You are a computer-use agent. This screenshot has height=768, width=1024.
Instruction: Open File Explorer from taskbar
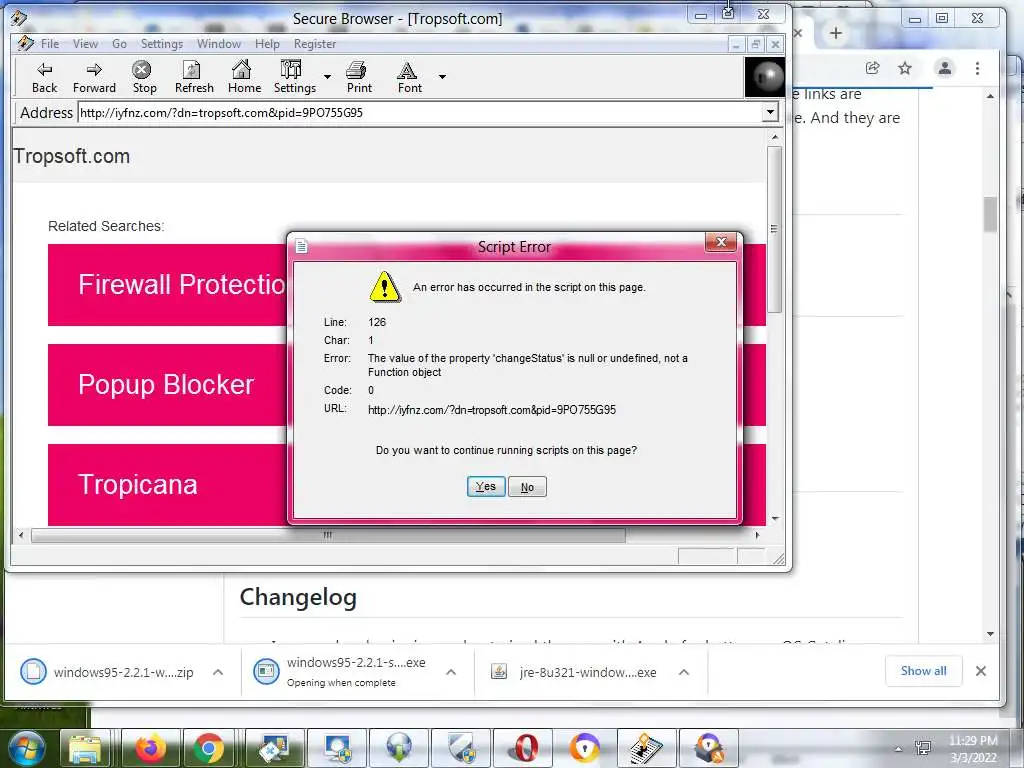coord(86,748)
